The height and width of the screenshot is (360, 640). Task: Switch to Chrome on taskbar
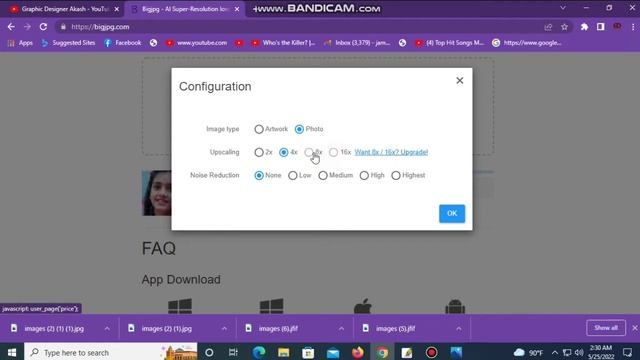(382, 352)
